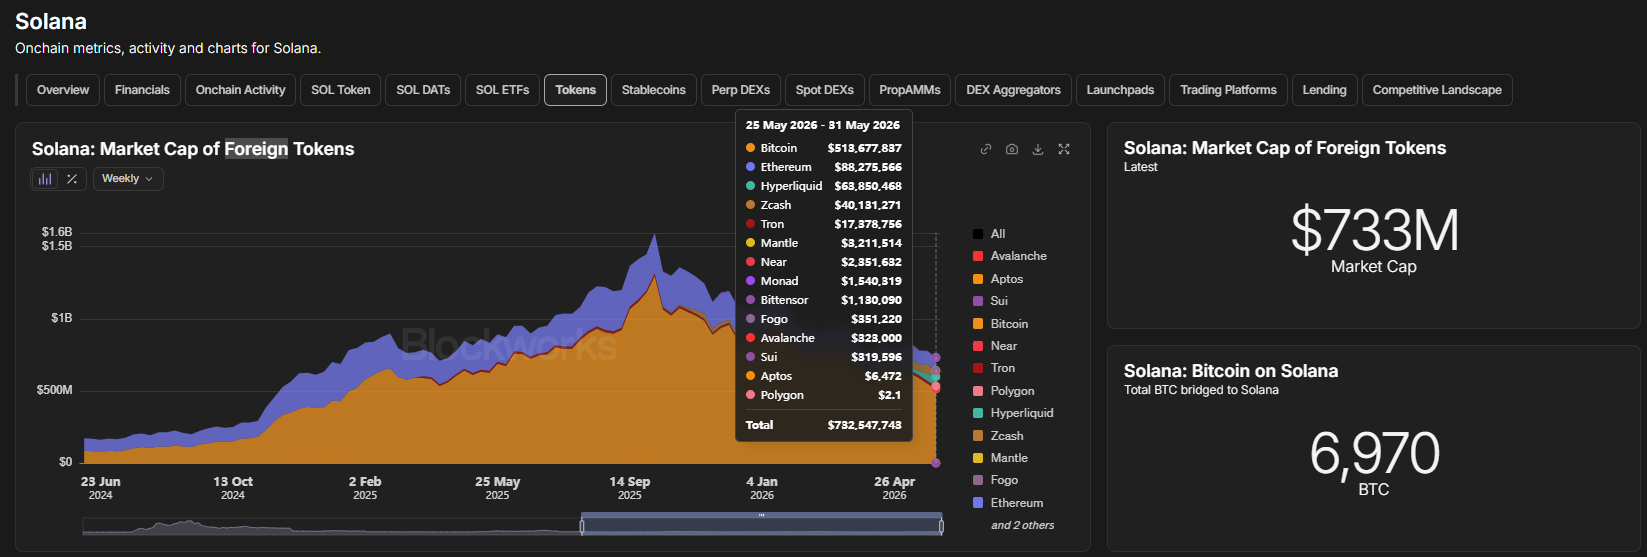This screenshot has width=1647, height=557.
Task: Open Trading Platforms tab
Action: (1228, 90)
